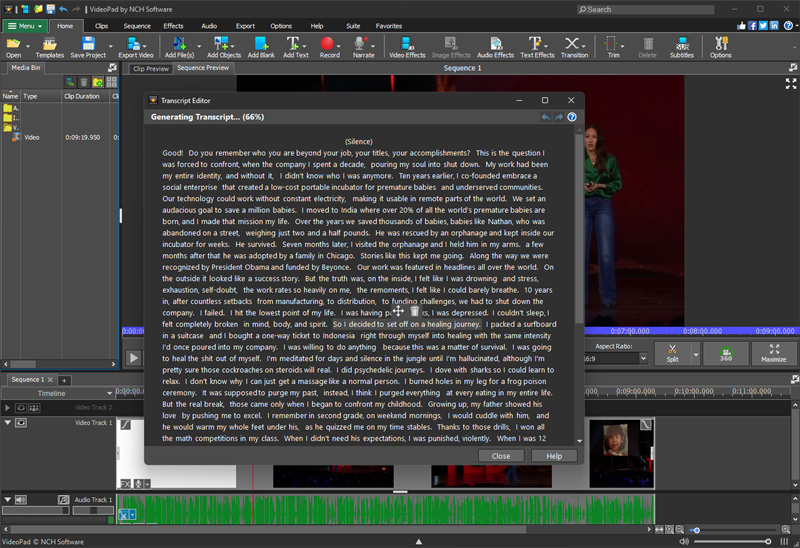The image size is (800, 548).
Task: Click the Help button in Transcript Editor
Action: [554, 456]
